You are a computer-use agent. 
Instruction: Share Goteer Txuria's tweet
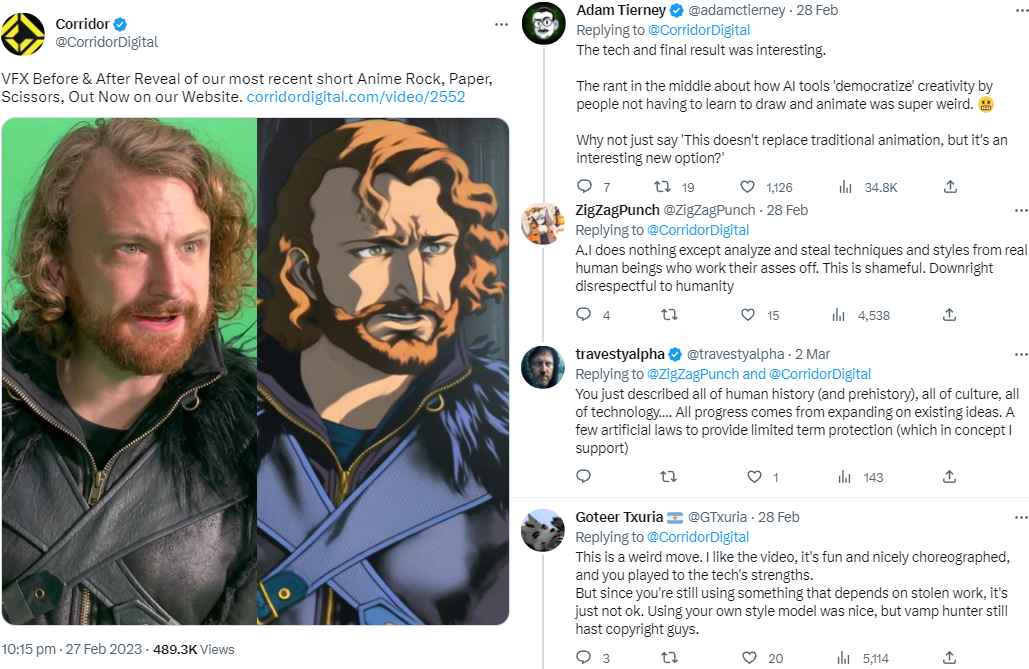(x=950, y=657)
